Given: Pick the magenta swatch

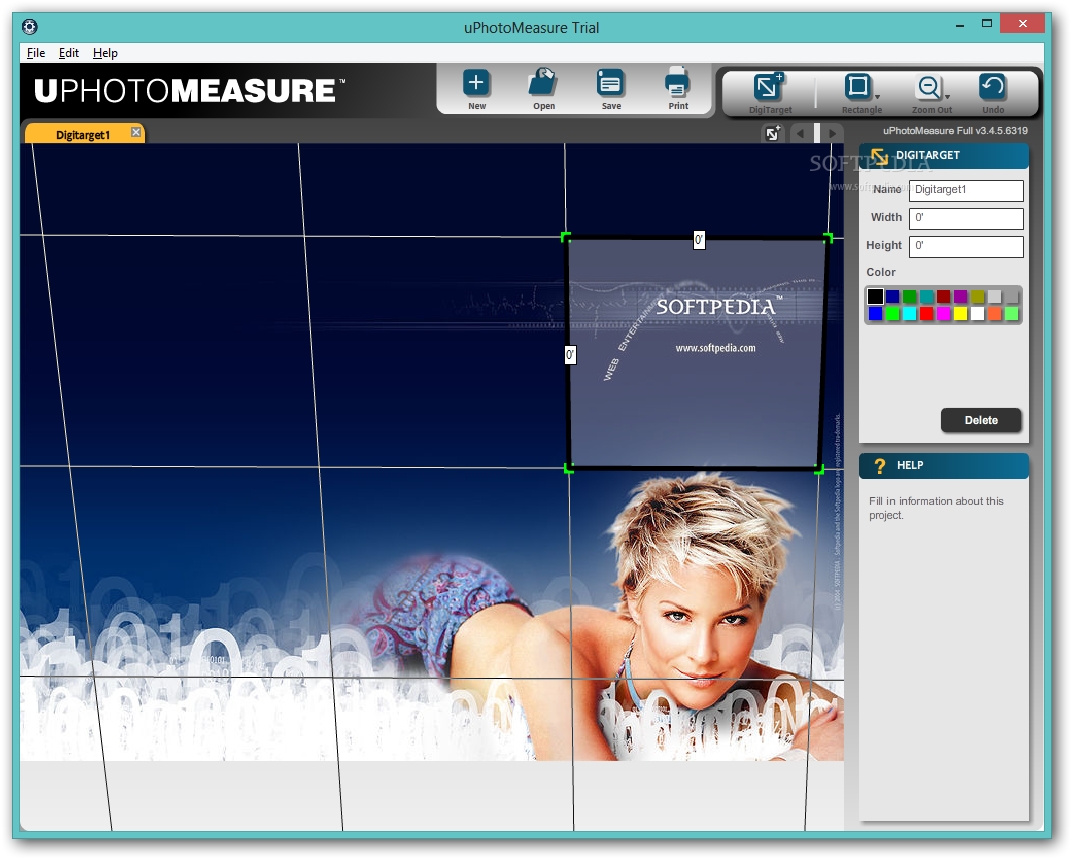Looking at the screenshot, I should [x=943, y=313].
